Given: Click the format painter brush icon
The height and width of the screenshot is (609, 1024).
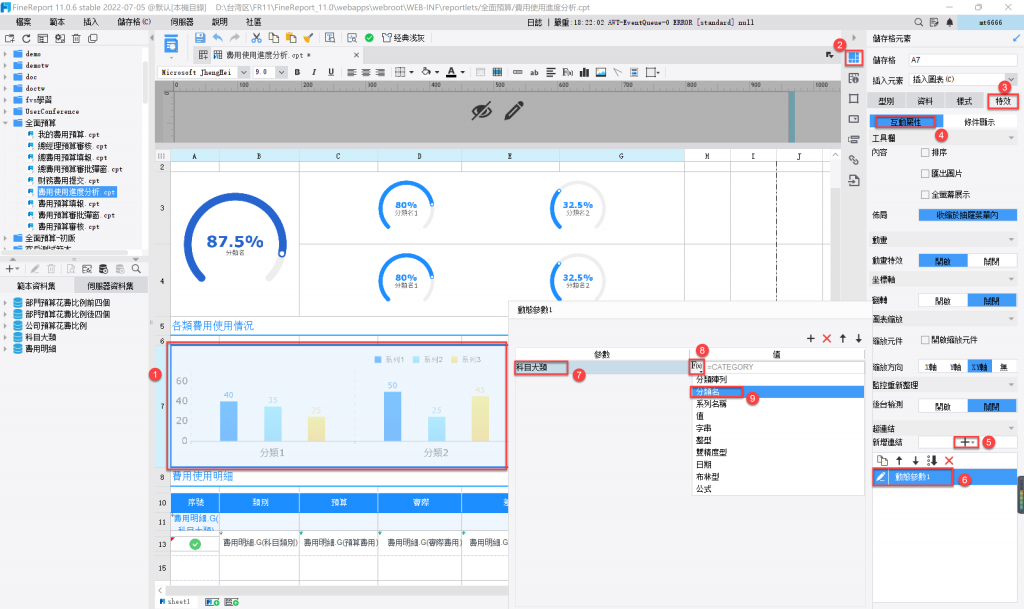Looking at the screenshot, I should coord(308,37).
